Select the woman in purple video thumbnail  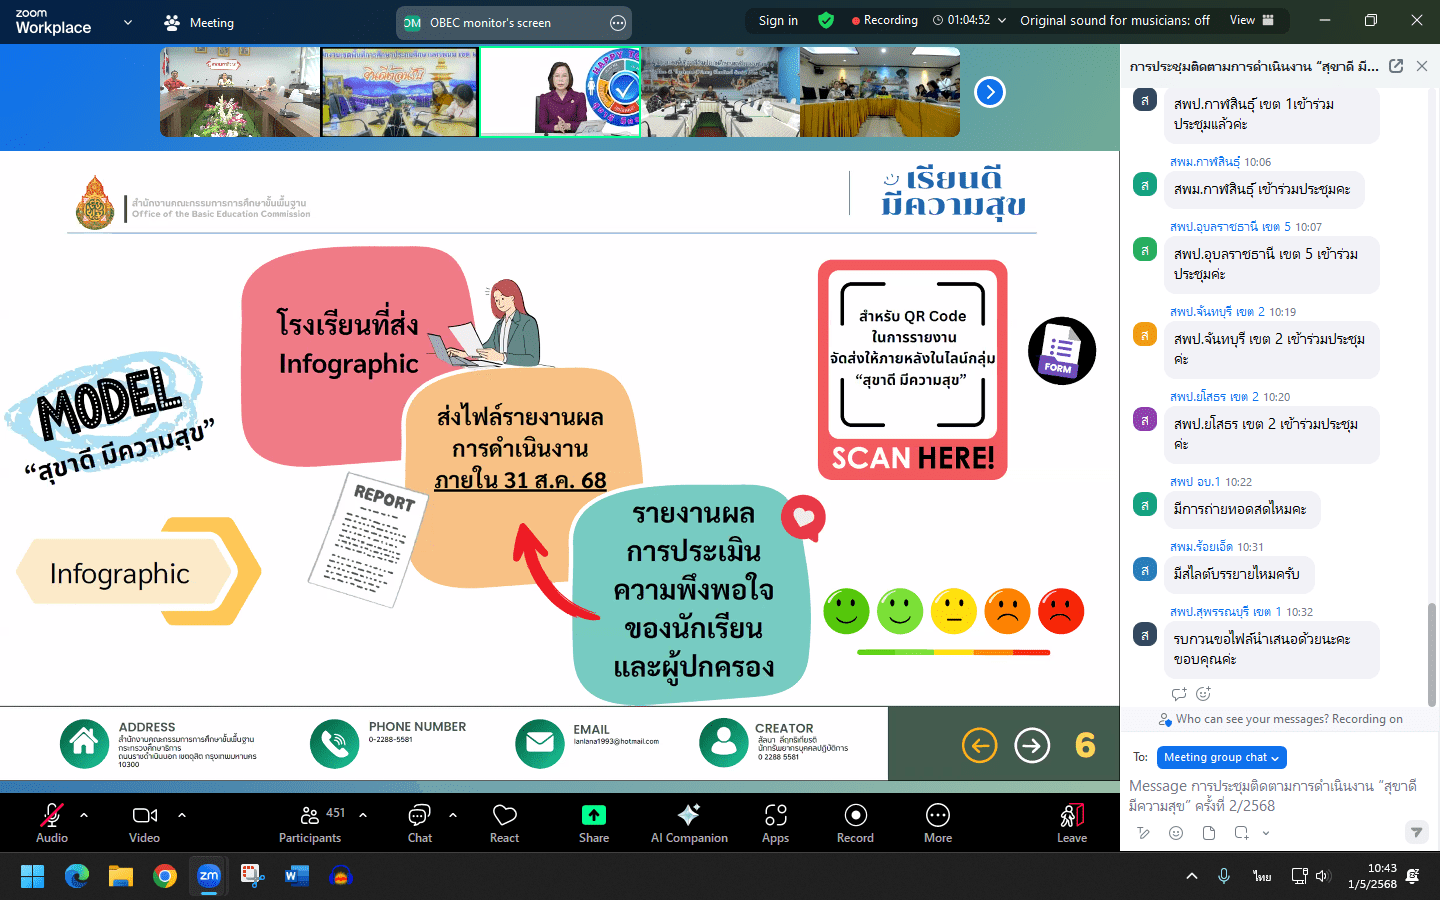[x=560, y=92]
